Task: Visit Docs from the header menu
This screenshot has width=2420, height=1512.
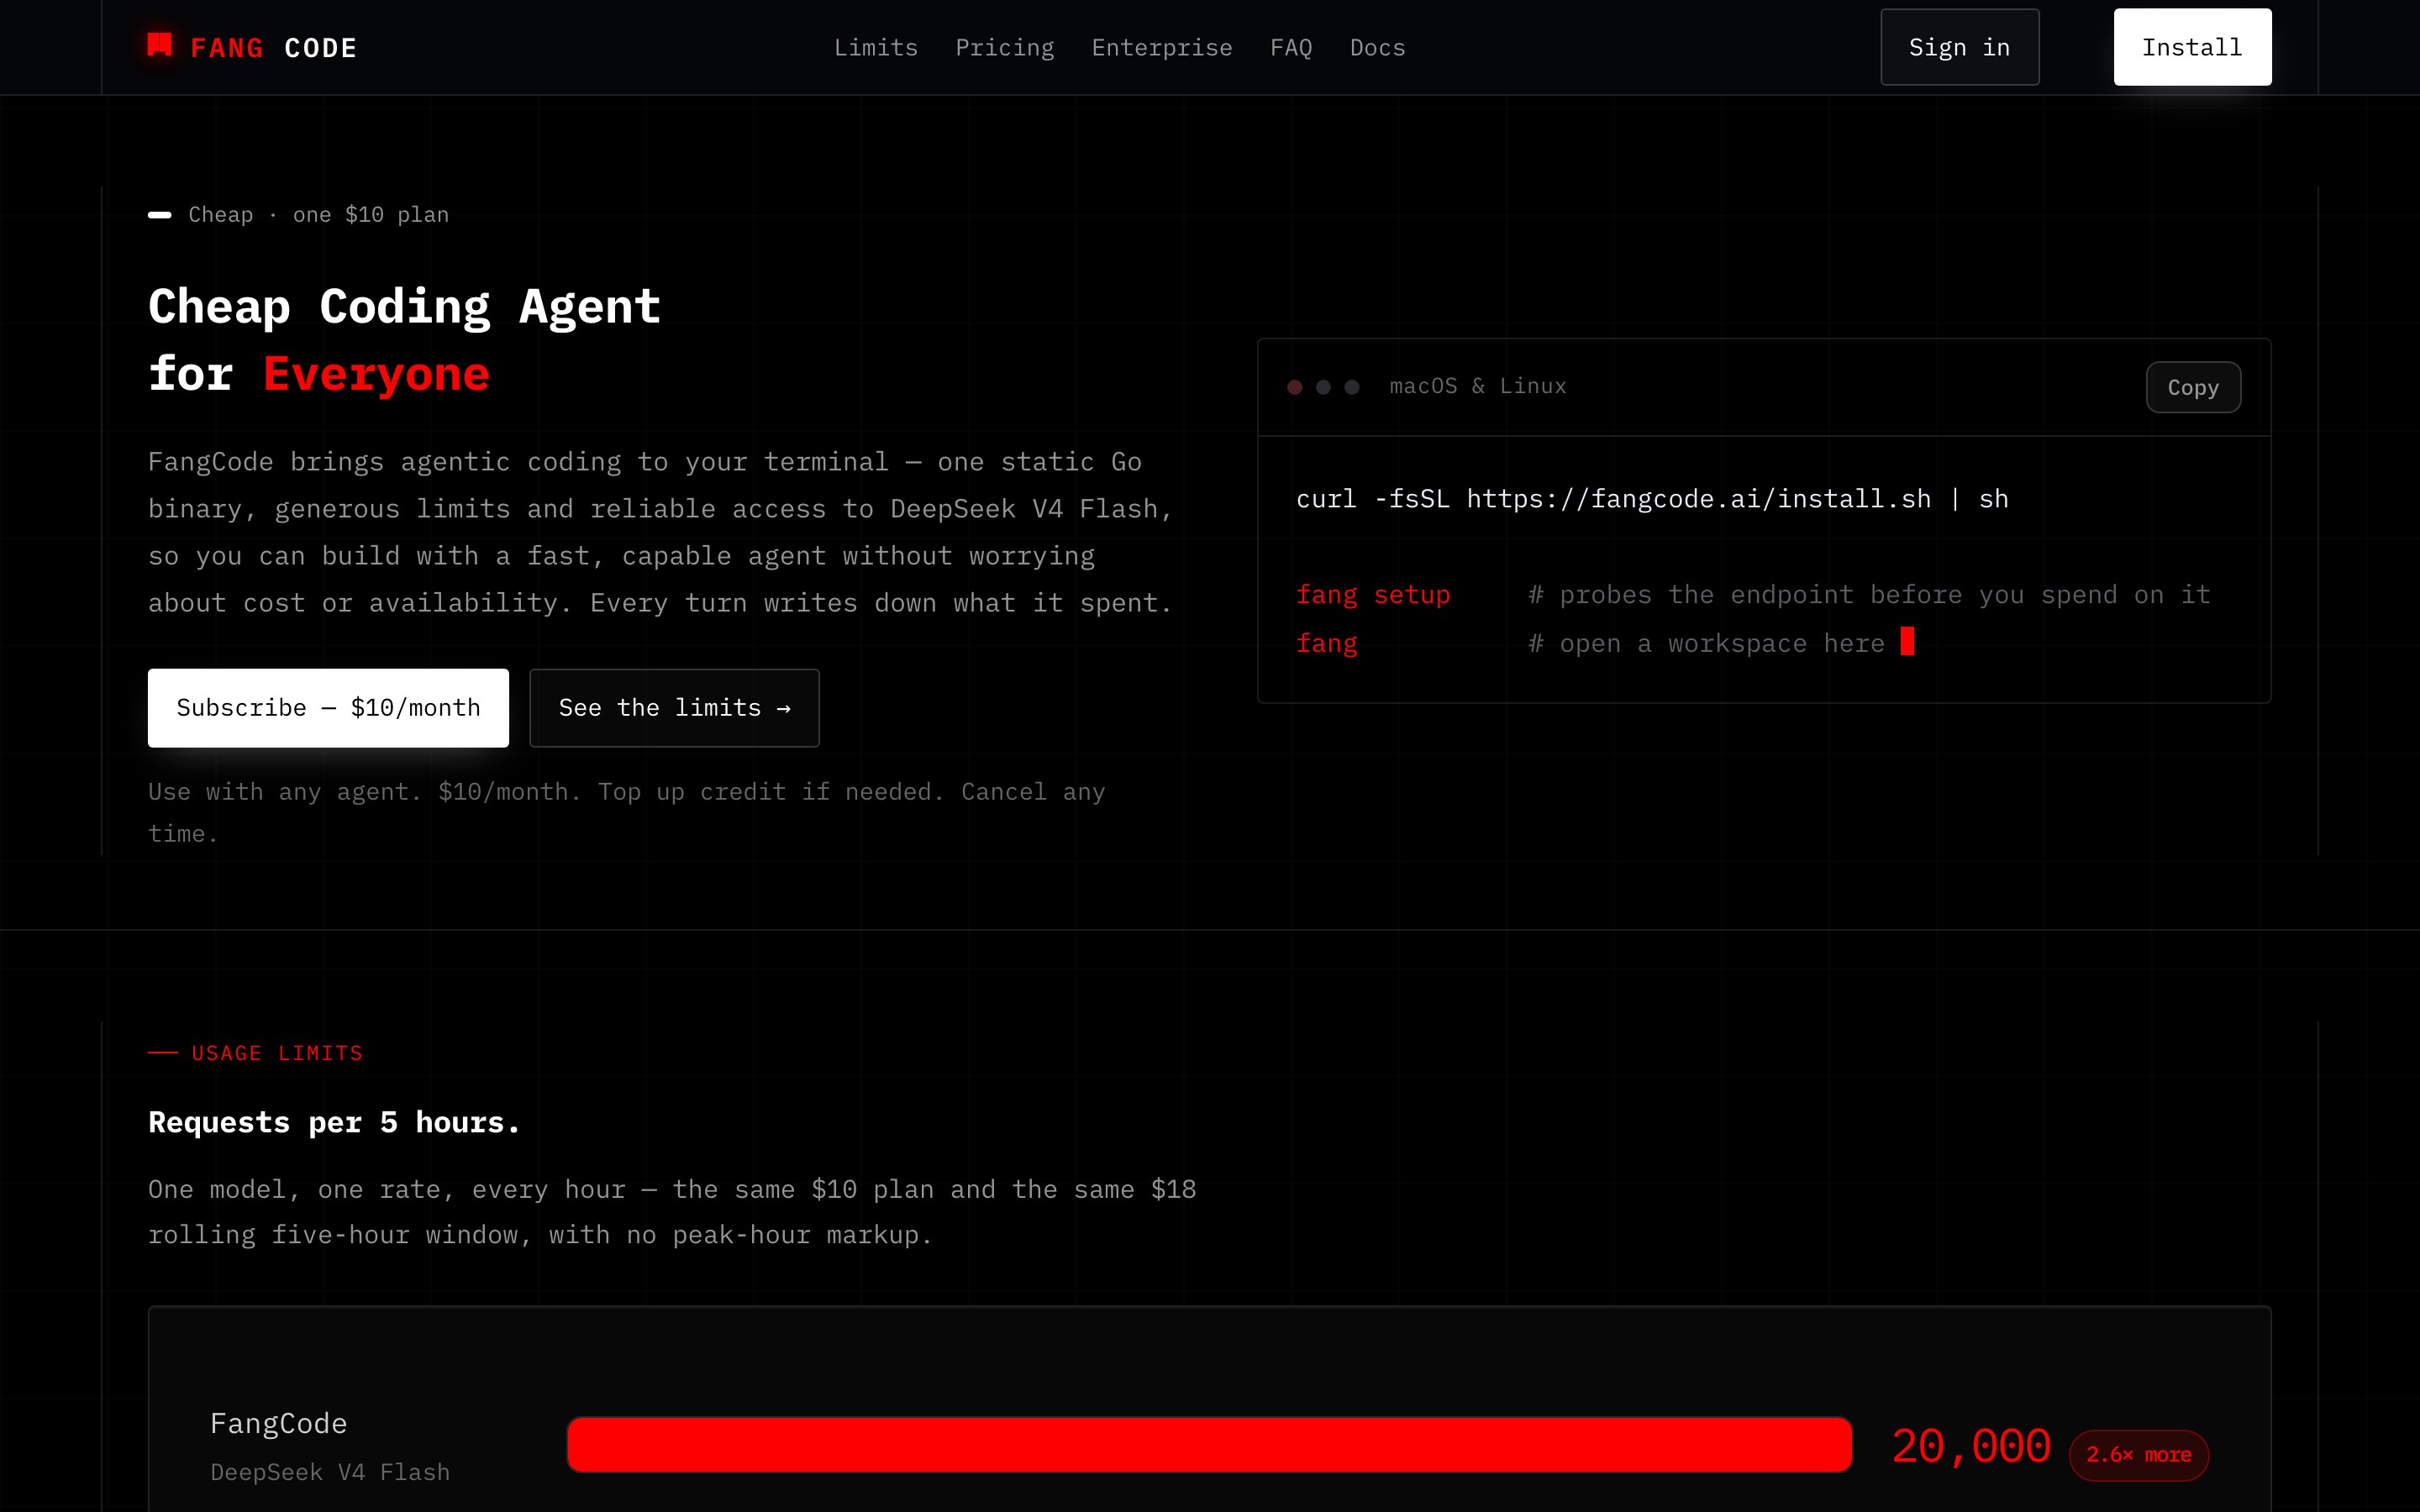Action: pyautogui.click(x=1377, y=48)
